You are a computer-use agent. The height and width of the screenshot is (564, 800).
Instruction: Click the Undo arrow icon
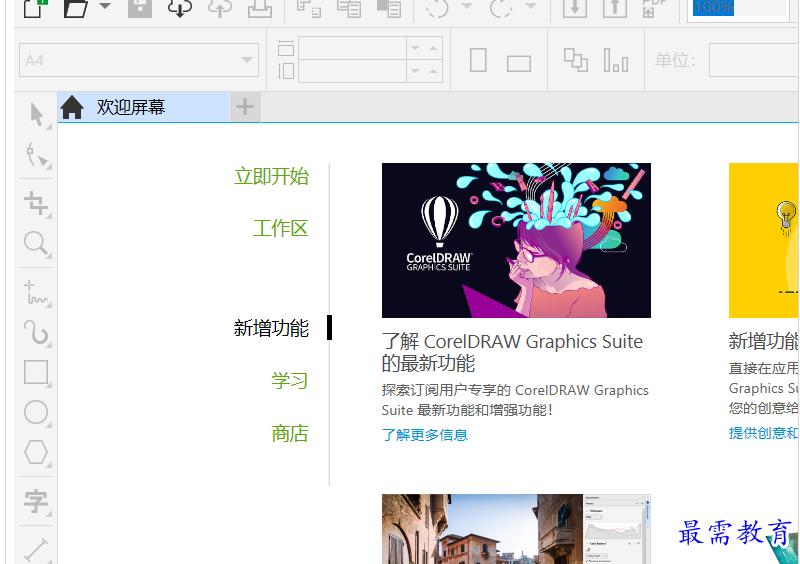pos(437,8)
